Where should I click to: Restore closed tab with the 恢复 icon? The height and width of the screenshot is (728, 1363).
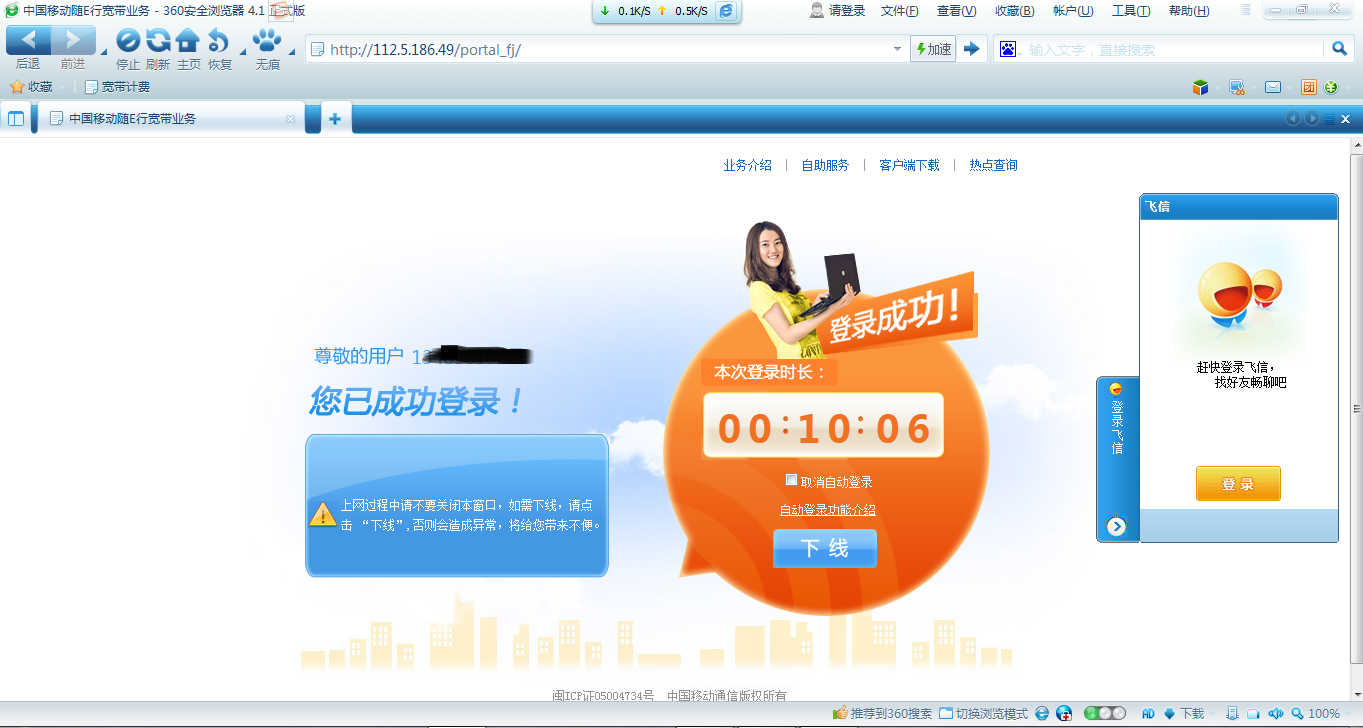tap(219, 41)
